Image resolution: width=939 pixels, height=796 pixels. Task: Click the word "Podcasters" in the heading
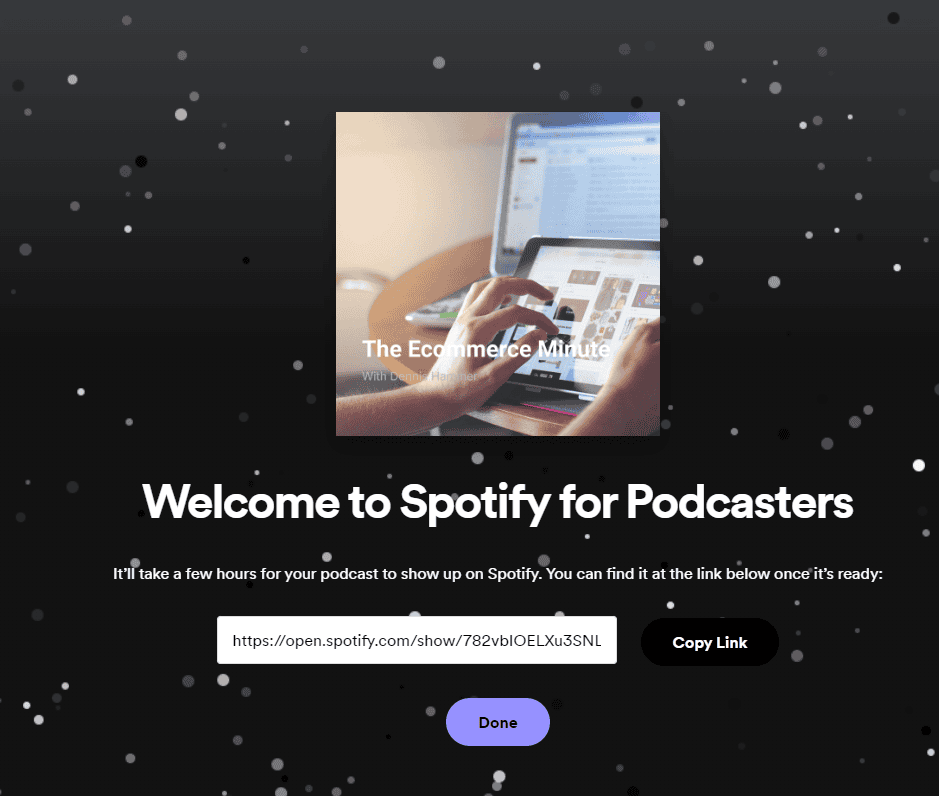coord(740,501)
